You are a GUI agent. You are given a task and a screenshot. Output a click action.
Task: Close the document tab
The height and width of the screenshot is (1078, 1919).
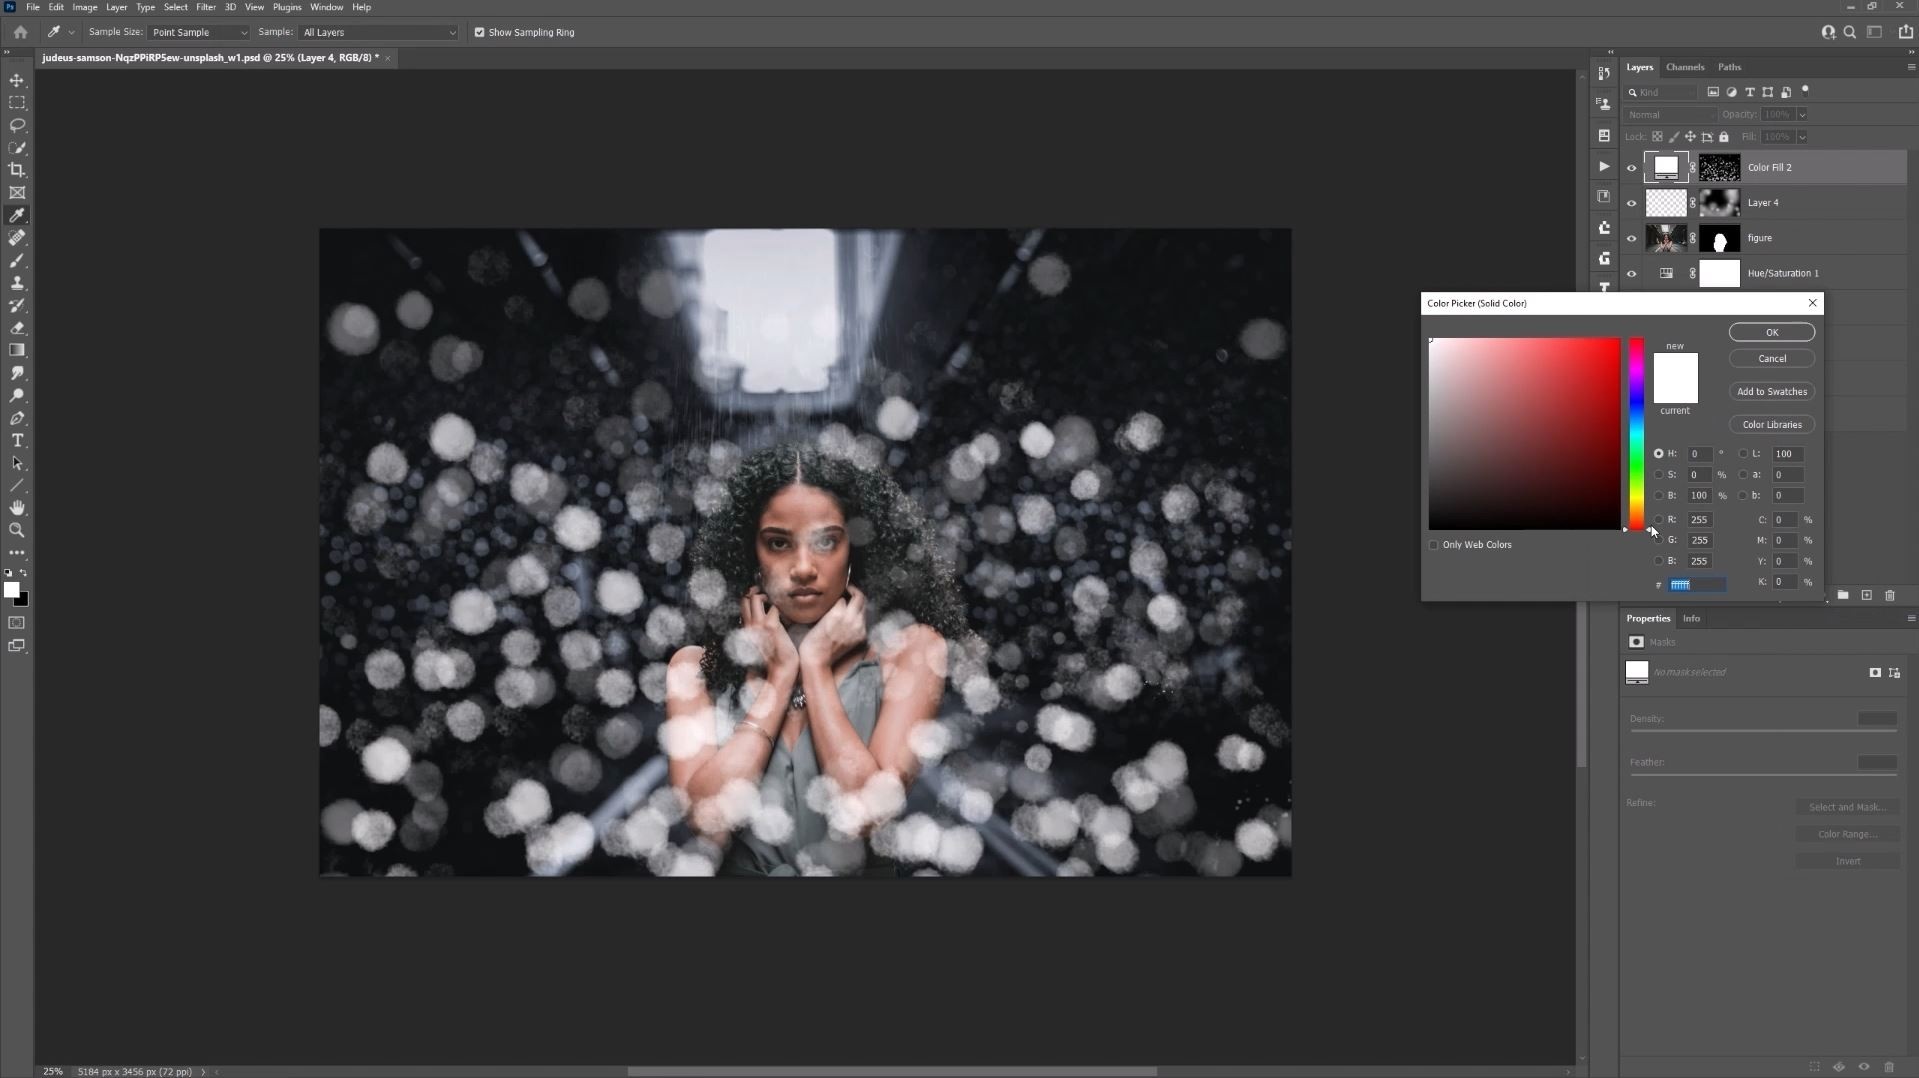[x=388, y=58]
